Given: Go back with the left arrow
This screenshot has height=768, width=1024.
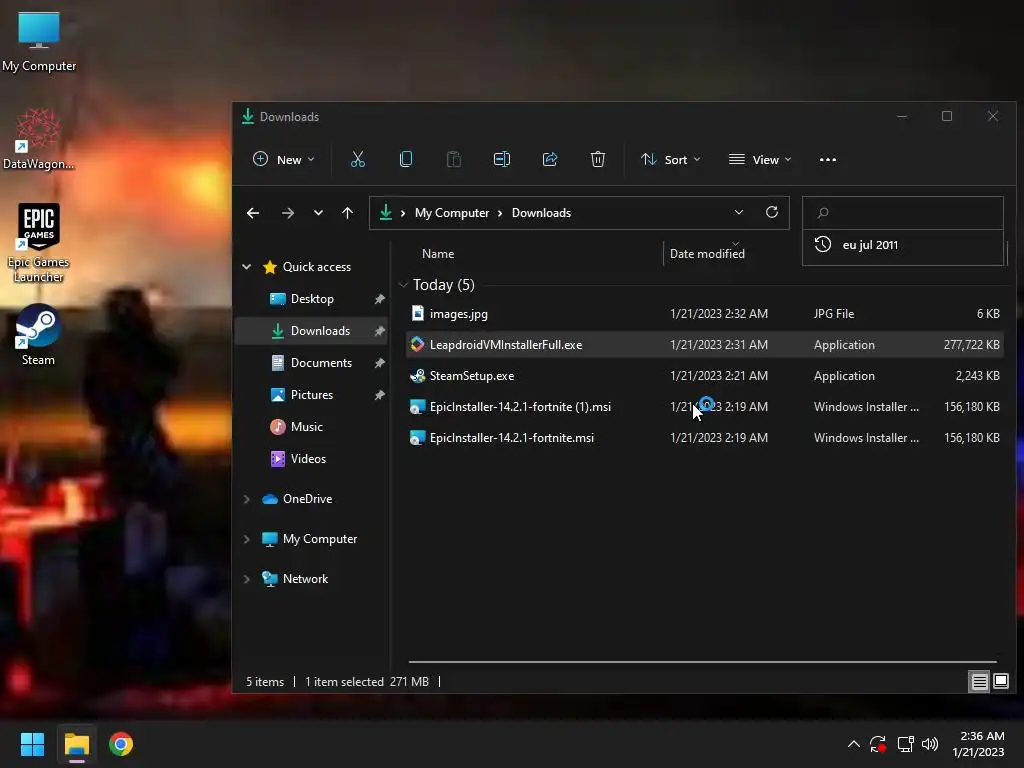Looking at the screenshot, I should click(253, 213).
